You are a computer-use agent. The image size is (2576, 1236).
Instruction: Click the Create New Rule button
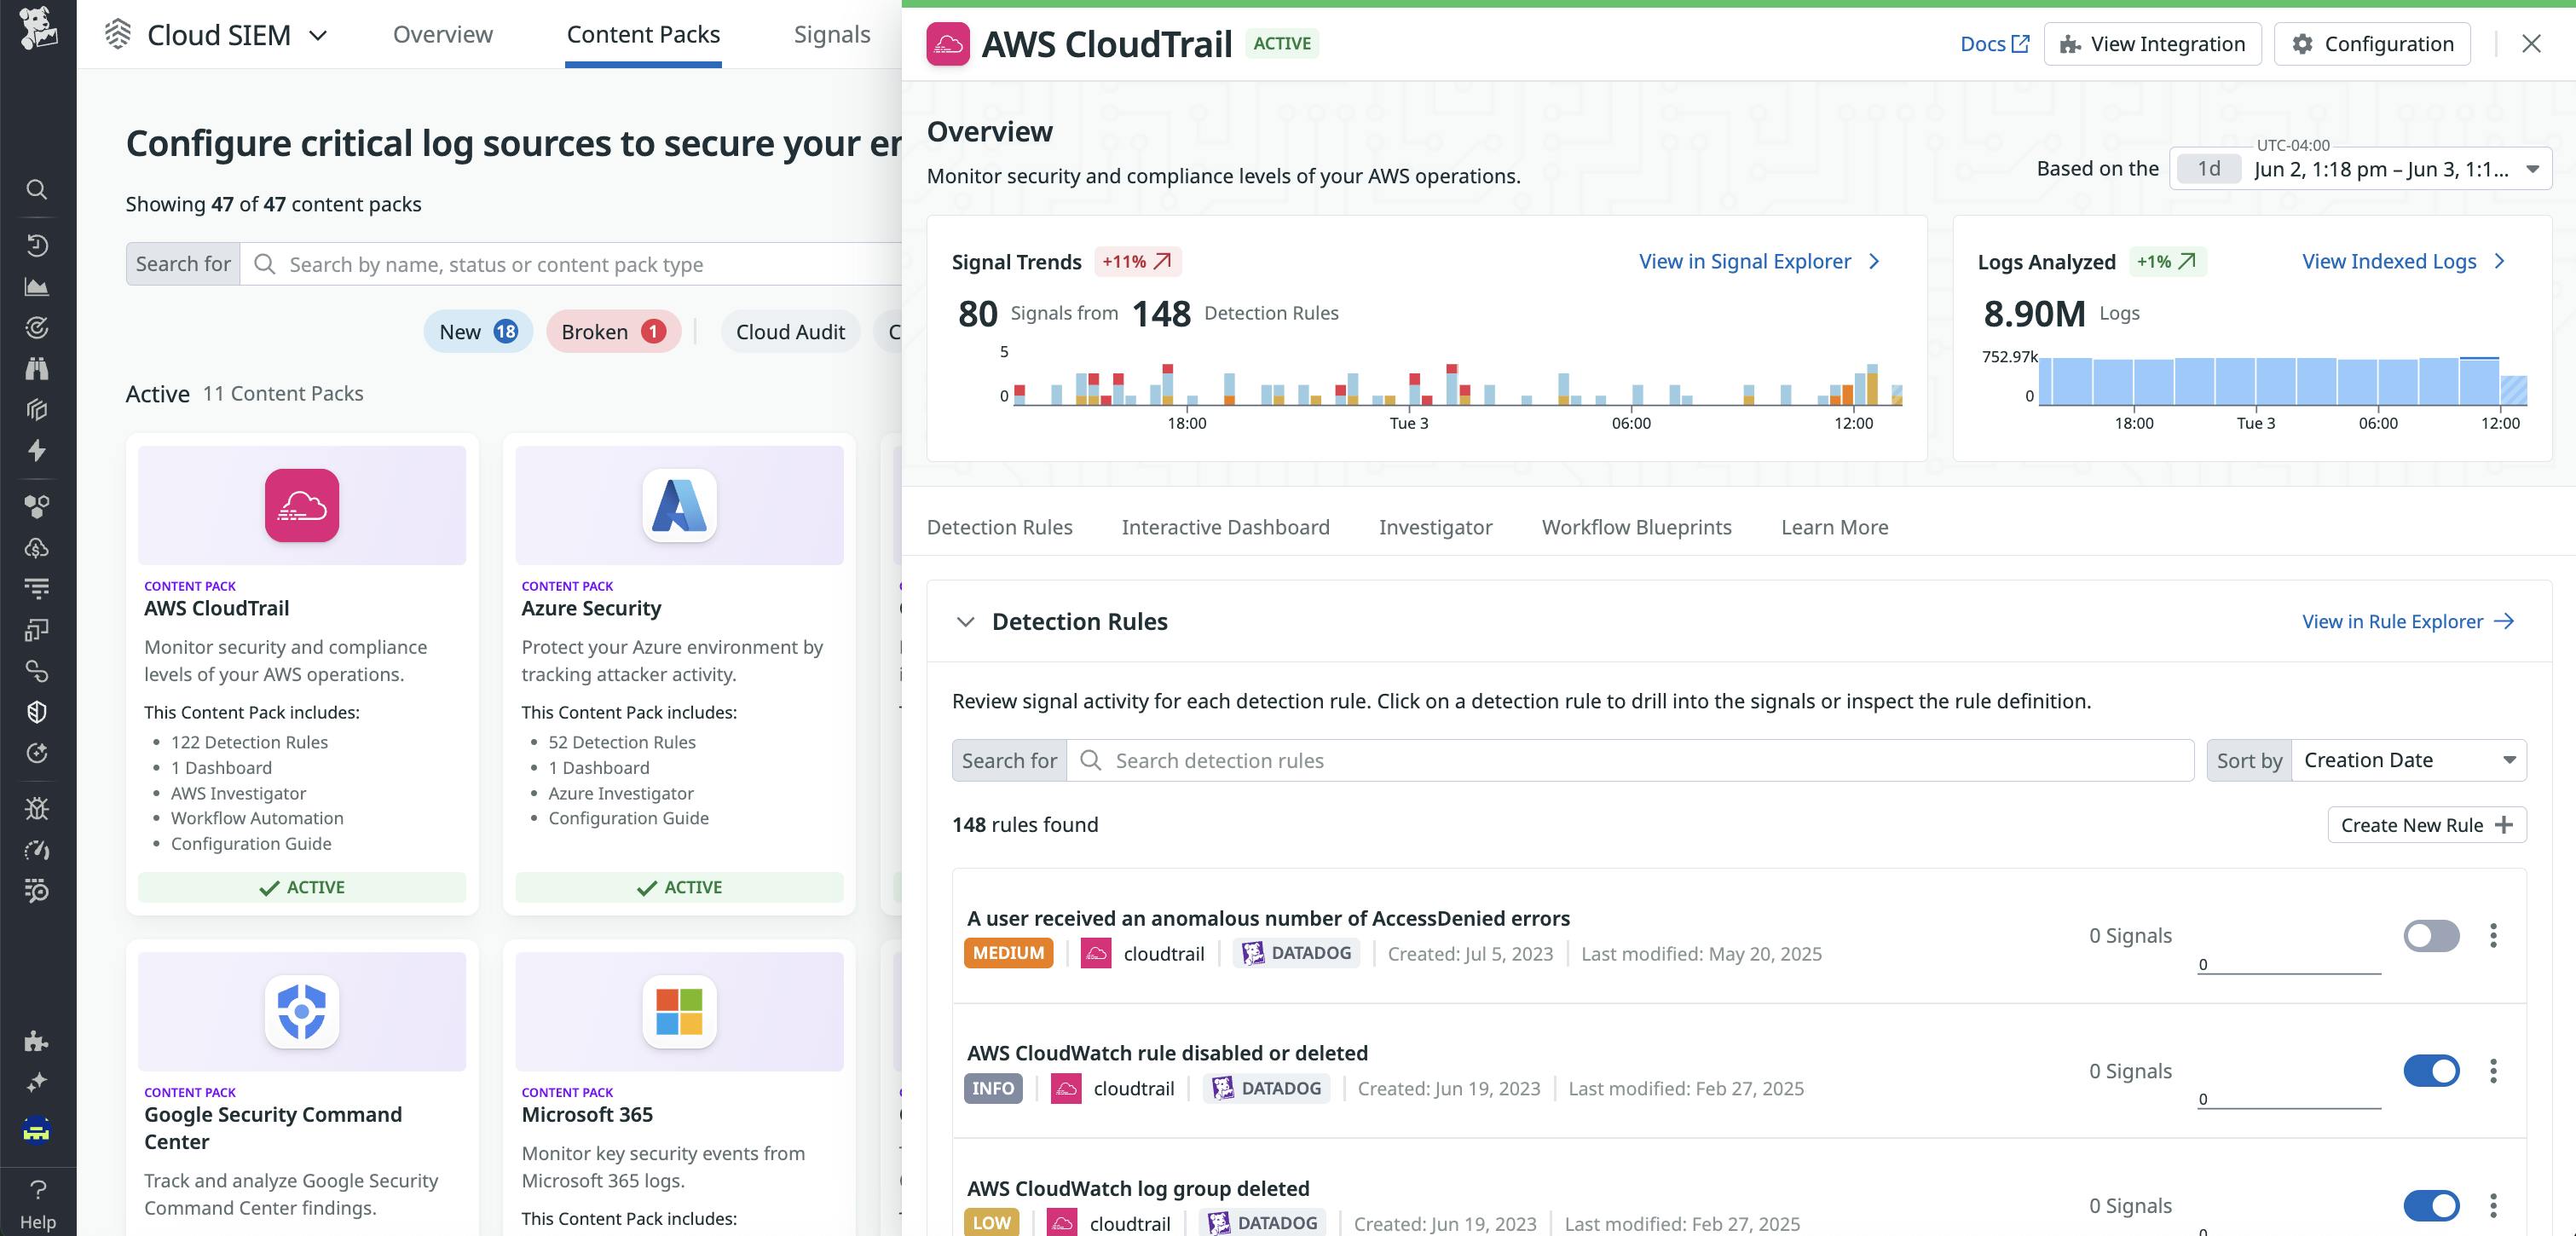2426,825
